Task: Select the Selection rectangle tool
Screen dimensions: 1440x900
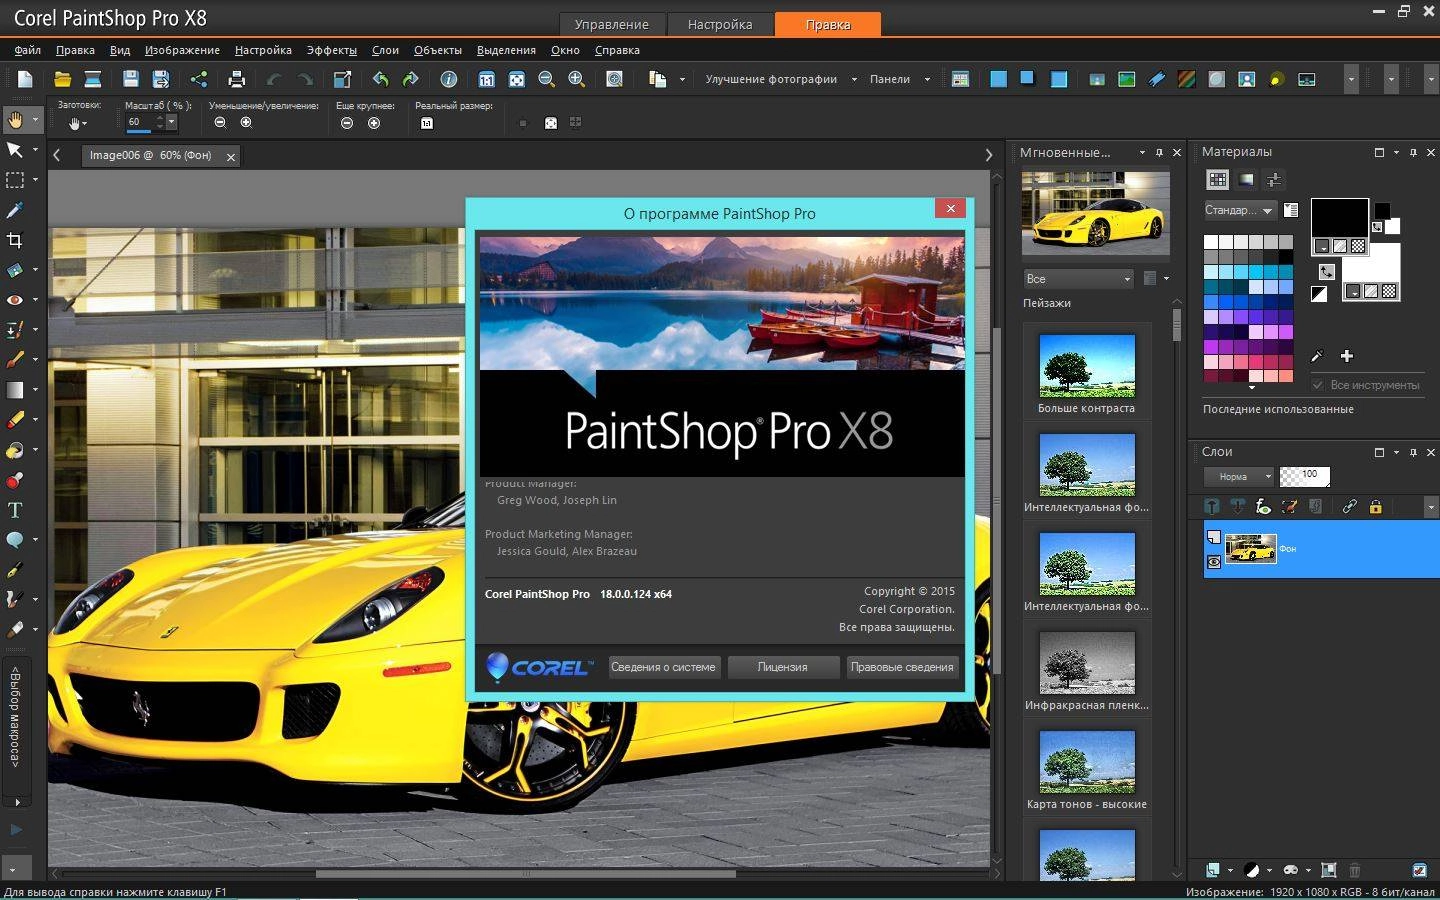Action: point(15,180)
